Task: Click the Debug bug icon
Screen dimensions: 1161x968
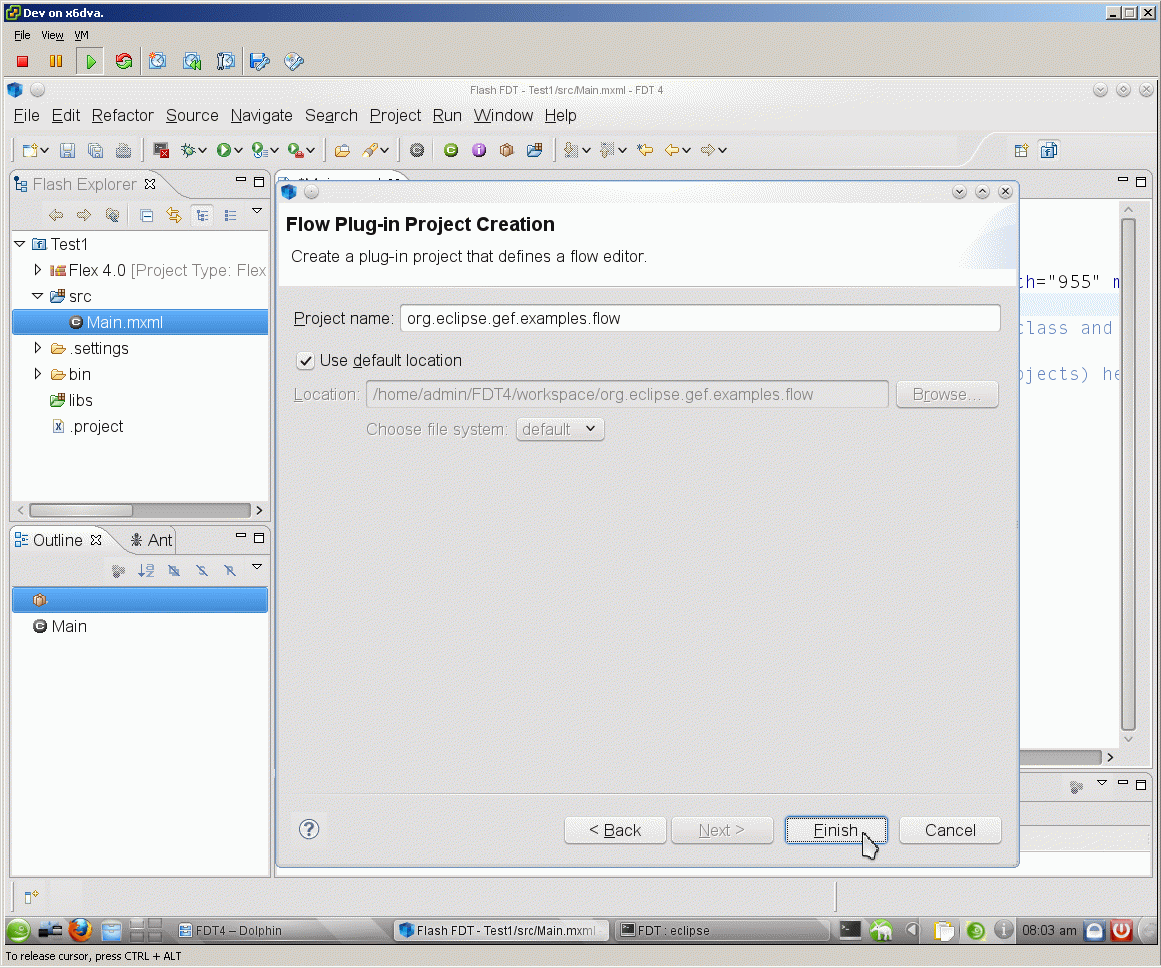Action: click(188, 150)
